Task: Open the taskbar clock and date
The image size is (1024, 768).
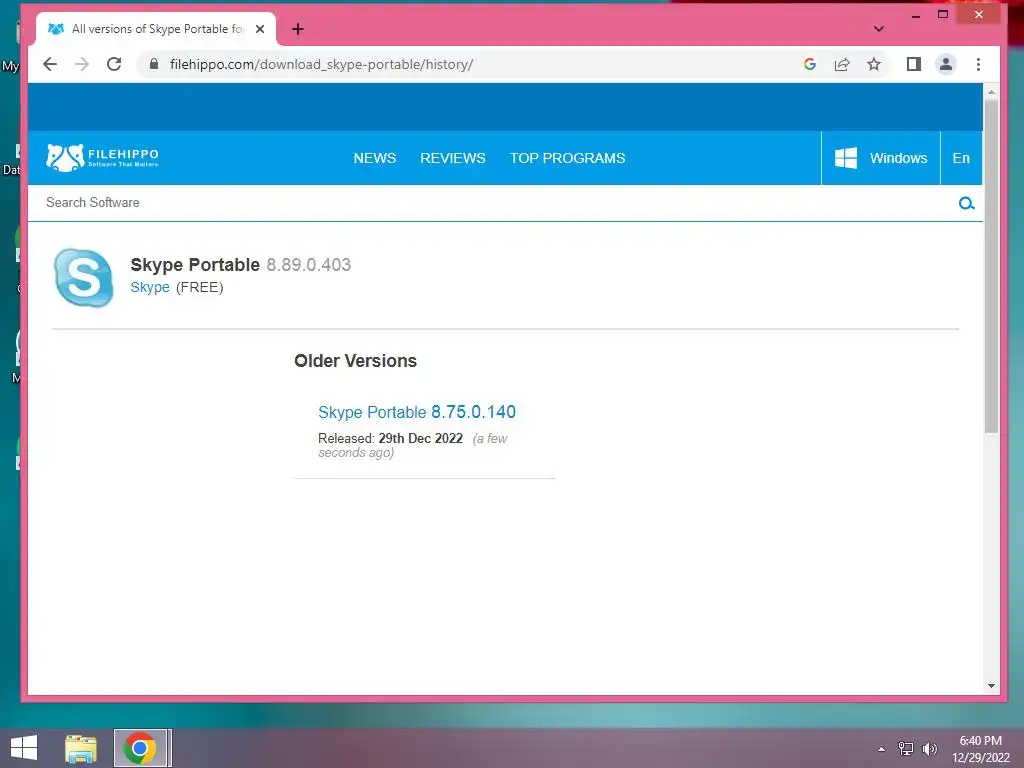Action: point(980,749)
